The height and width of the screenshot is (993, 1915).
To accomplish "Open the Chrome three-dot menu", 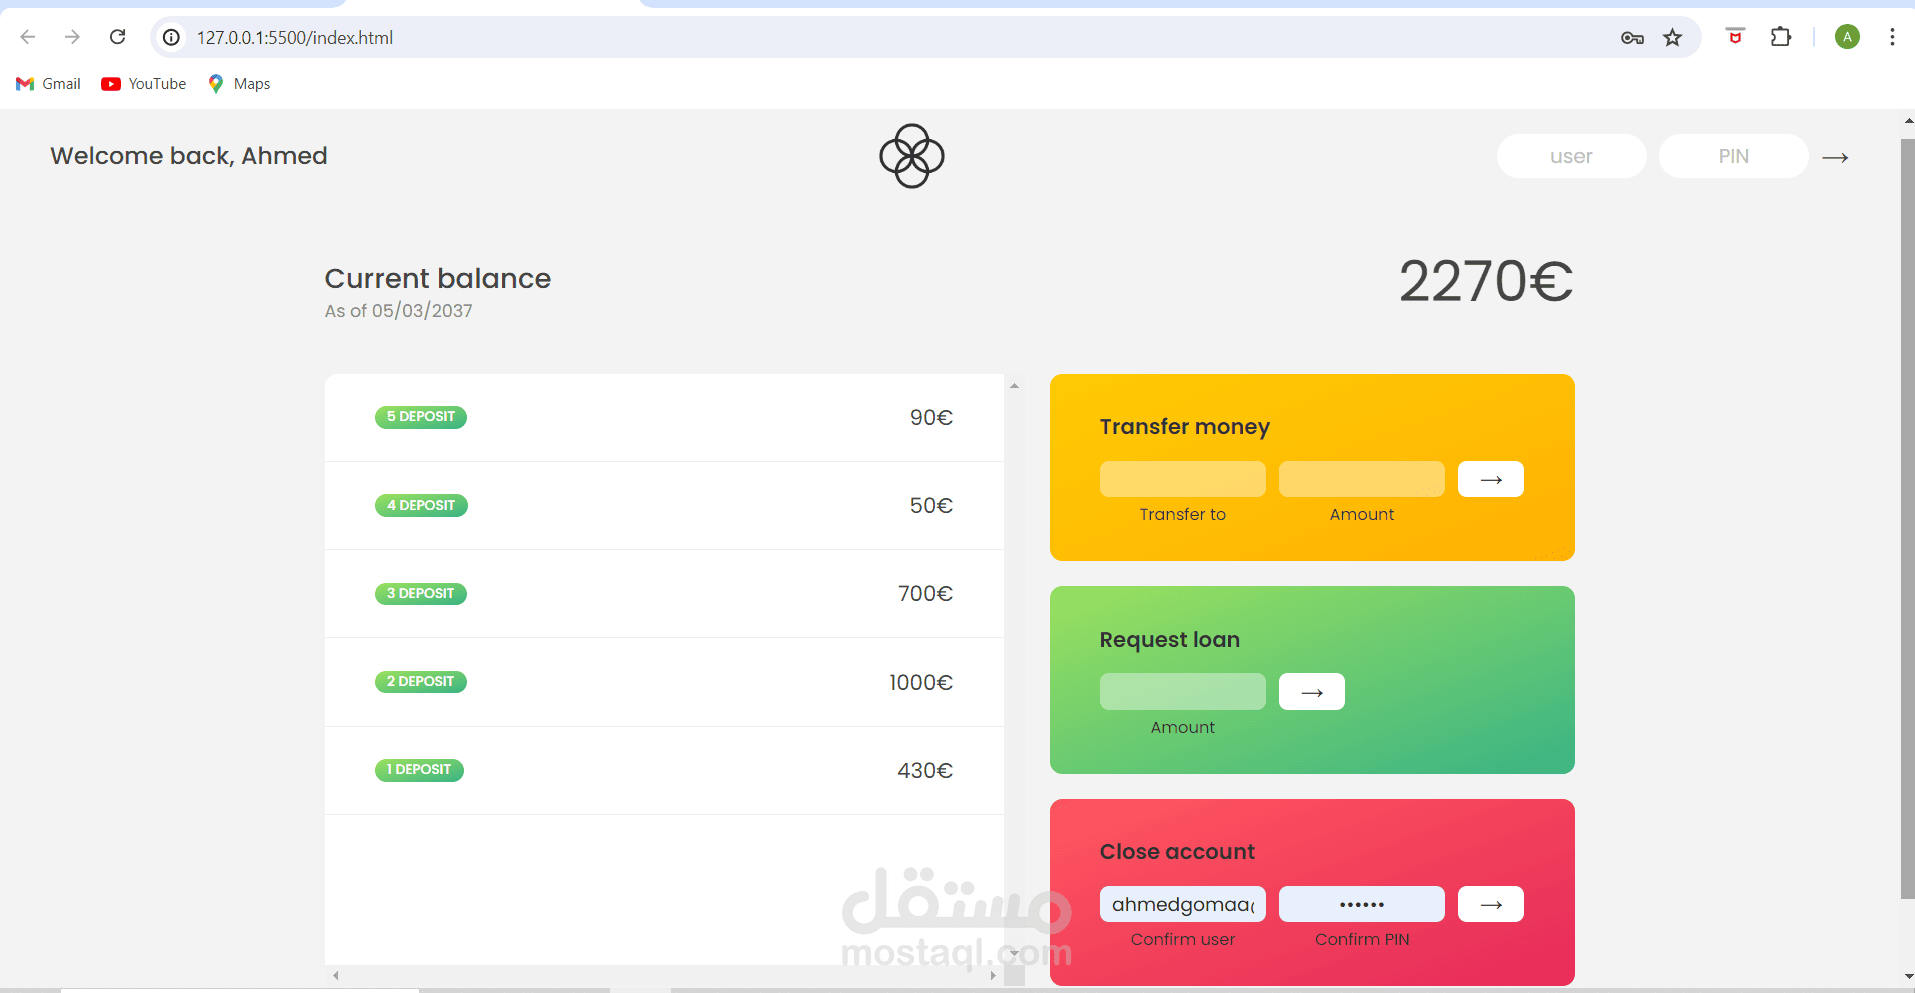I will tap(1892, 37).
